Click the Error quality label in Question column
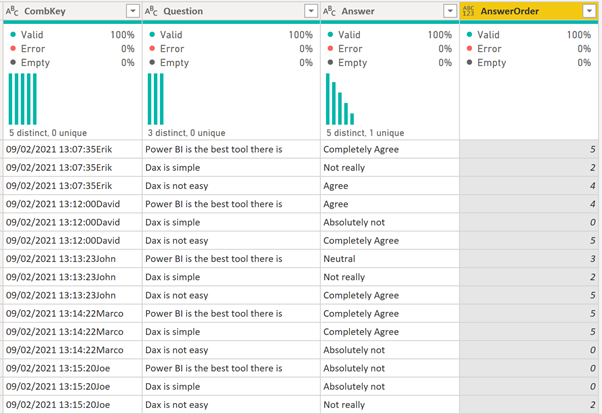The width and height of the screenshot is (602, 414). pyautogui.click(x=172, y=49)
